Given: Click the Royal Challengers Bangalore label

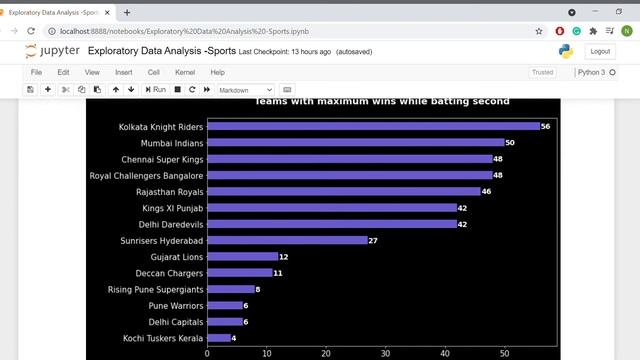Looking at the screenshot, I should coord(146,176).
